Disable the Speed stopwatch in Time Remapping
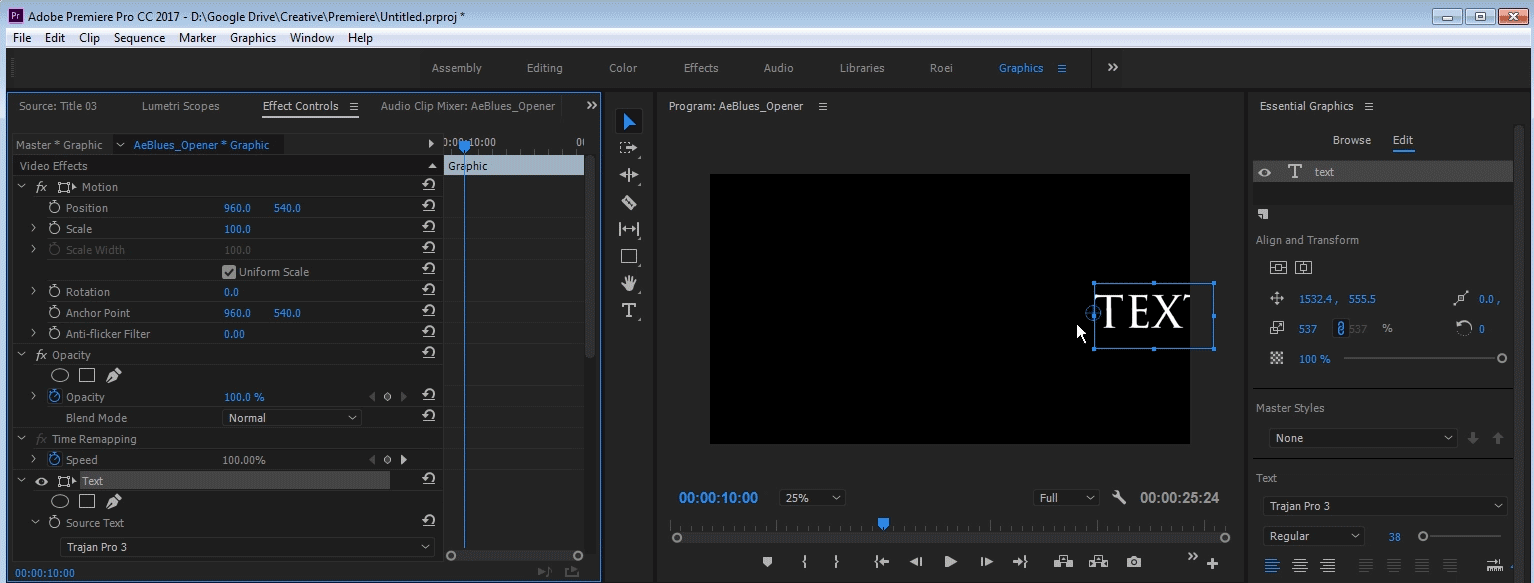This screenshot has width=1534, height=583. [55, 459]
